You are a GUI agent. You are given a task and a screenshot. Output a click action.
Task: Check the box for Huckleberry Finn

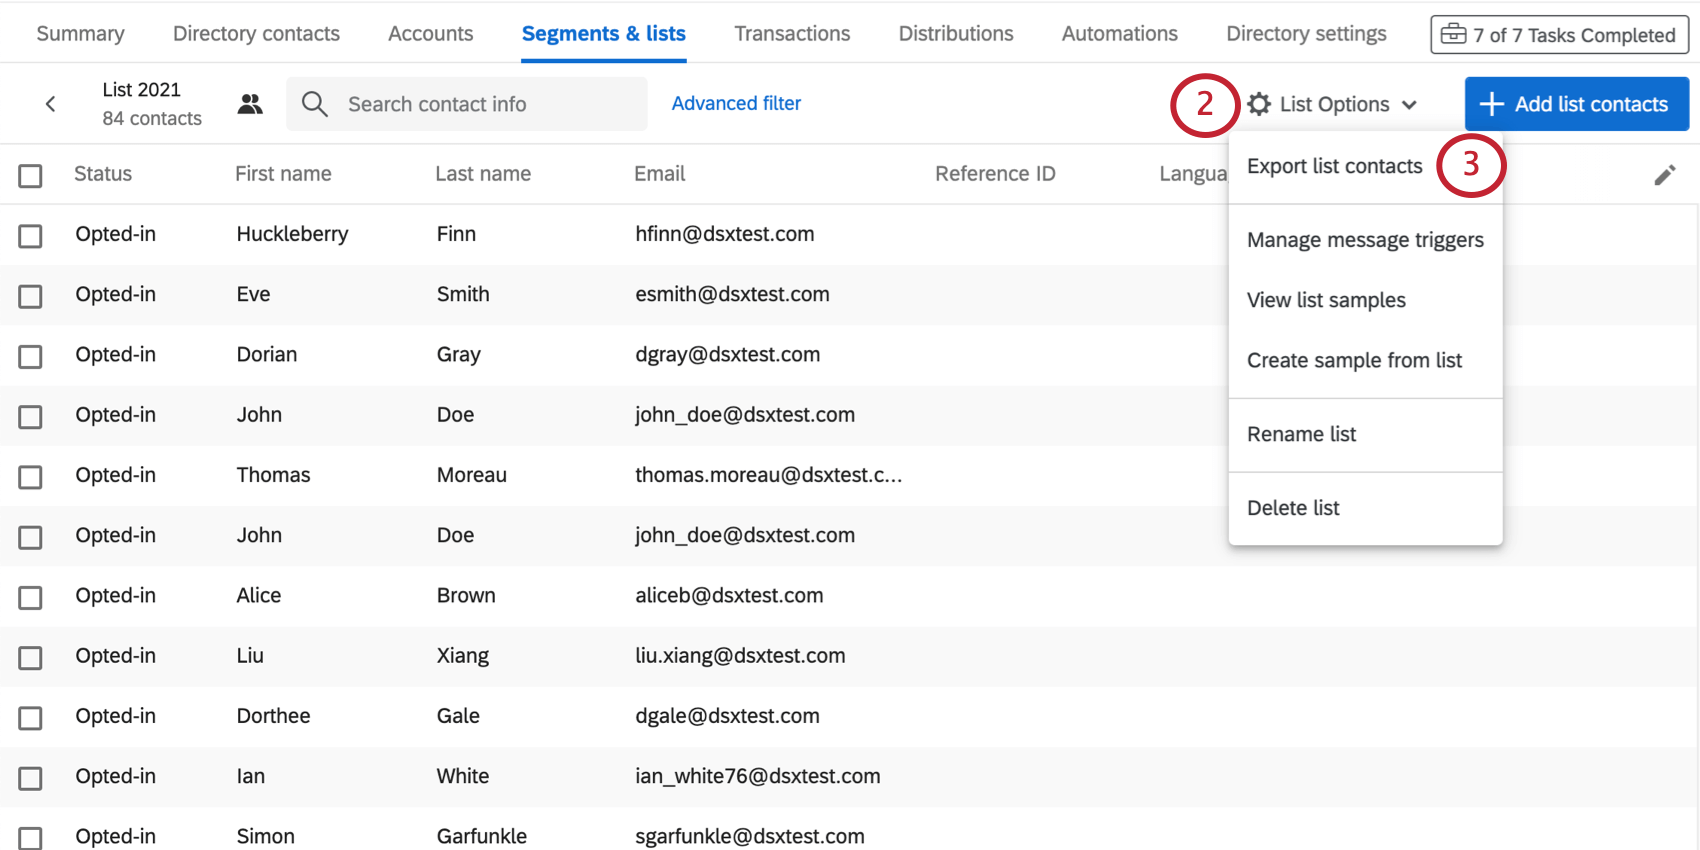[x=31, y=236]
